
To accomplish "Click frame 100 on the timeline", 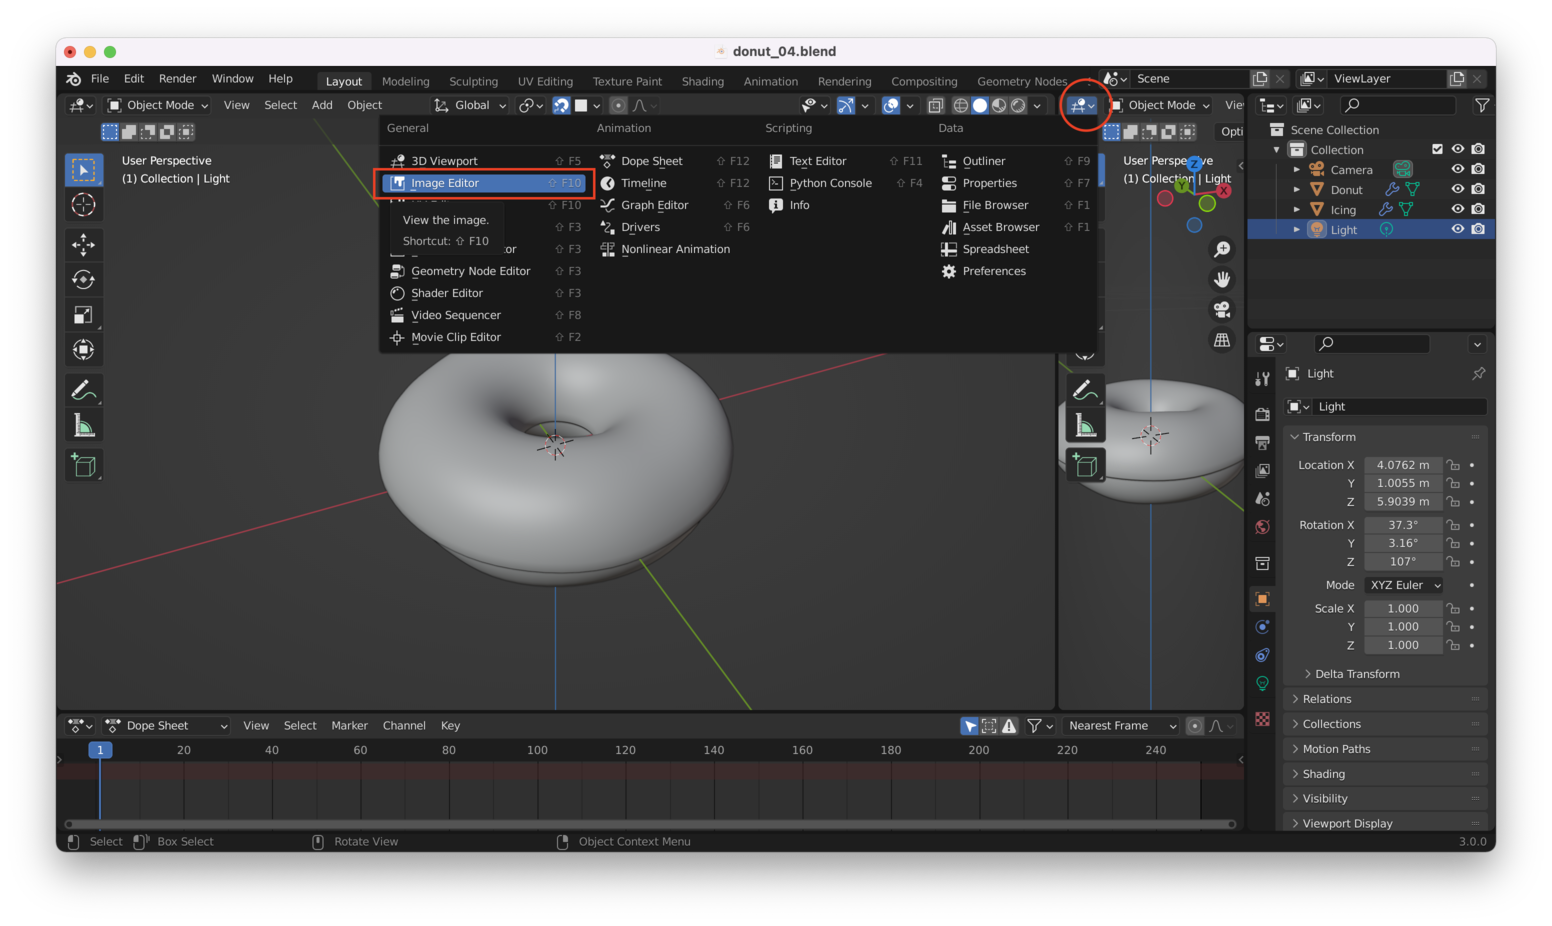I will (537, 750).
